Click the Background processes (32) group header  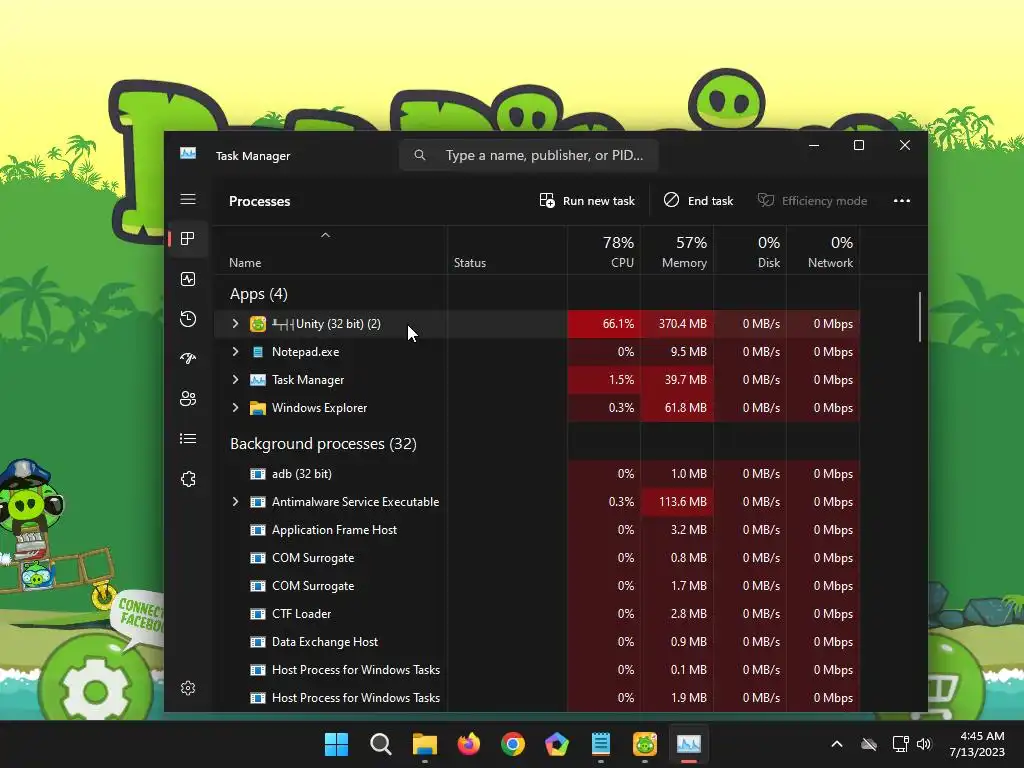pyautogui.click(x=323, y=444)
